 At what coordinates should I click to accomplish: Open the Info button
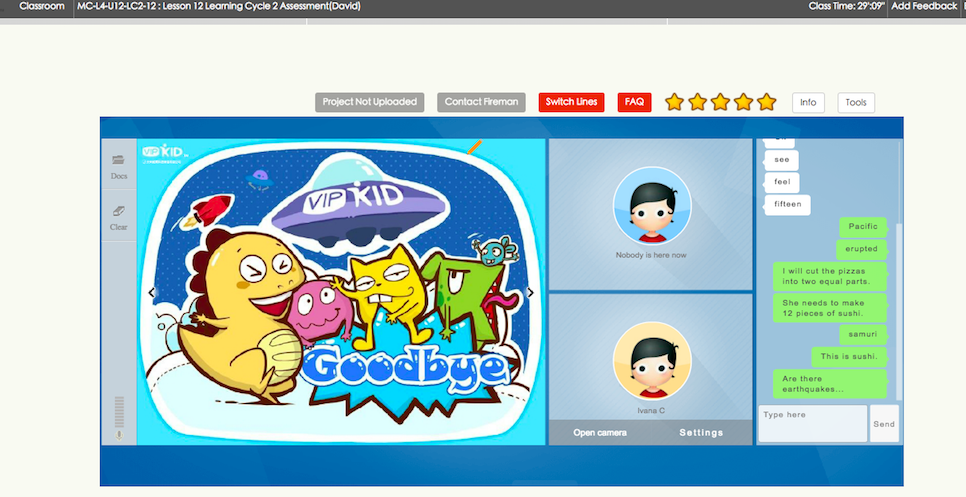(808, 103)
